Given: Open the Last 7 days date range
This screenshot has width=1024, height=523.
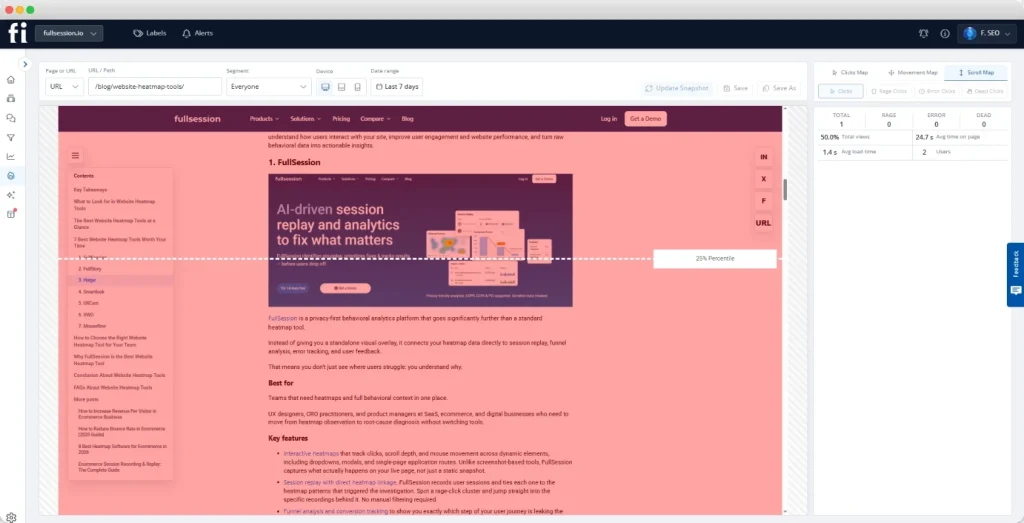Looking at the screenshot, I should (x=396, y=87).
